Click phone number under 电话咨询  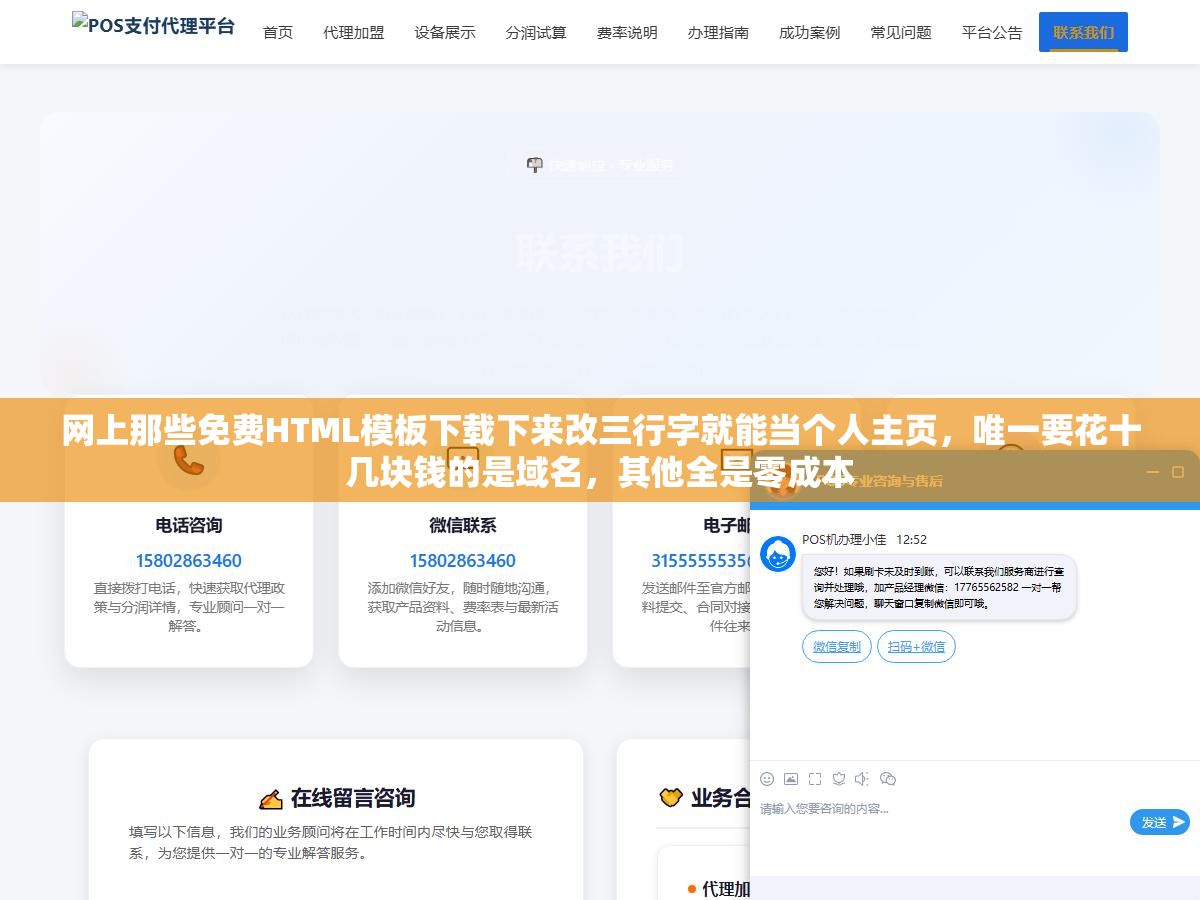tap(189, 561)
